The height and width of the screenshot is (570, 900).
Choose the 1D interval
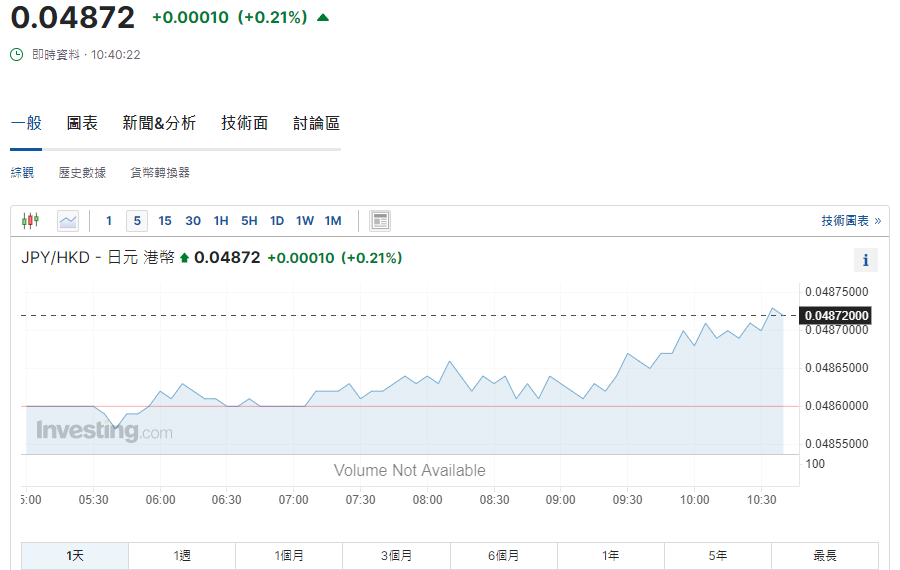coord(277,221)
